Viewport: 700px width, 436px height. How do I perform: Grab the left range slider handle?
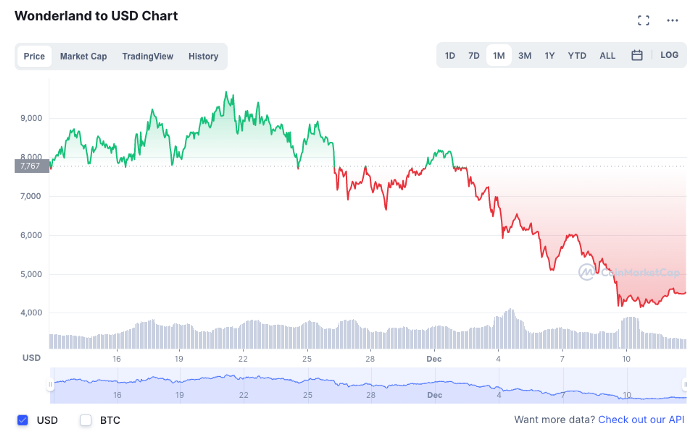tap(50, 384)
